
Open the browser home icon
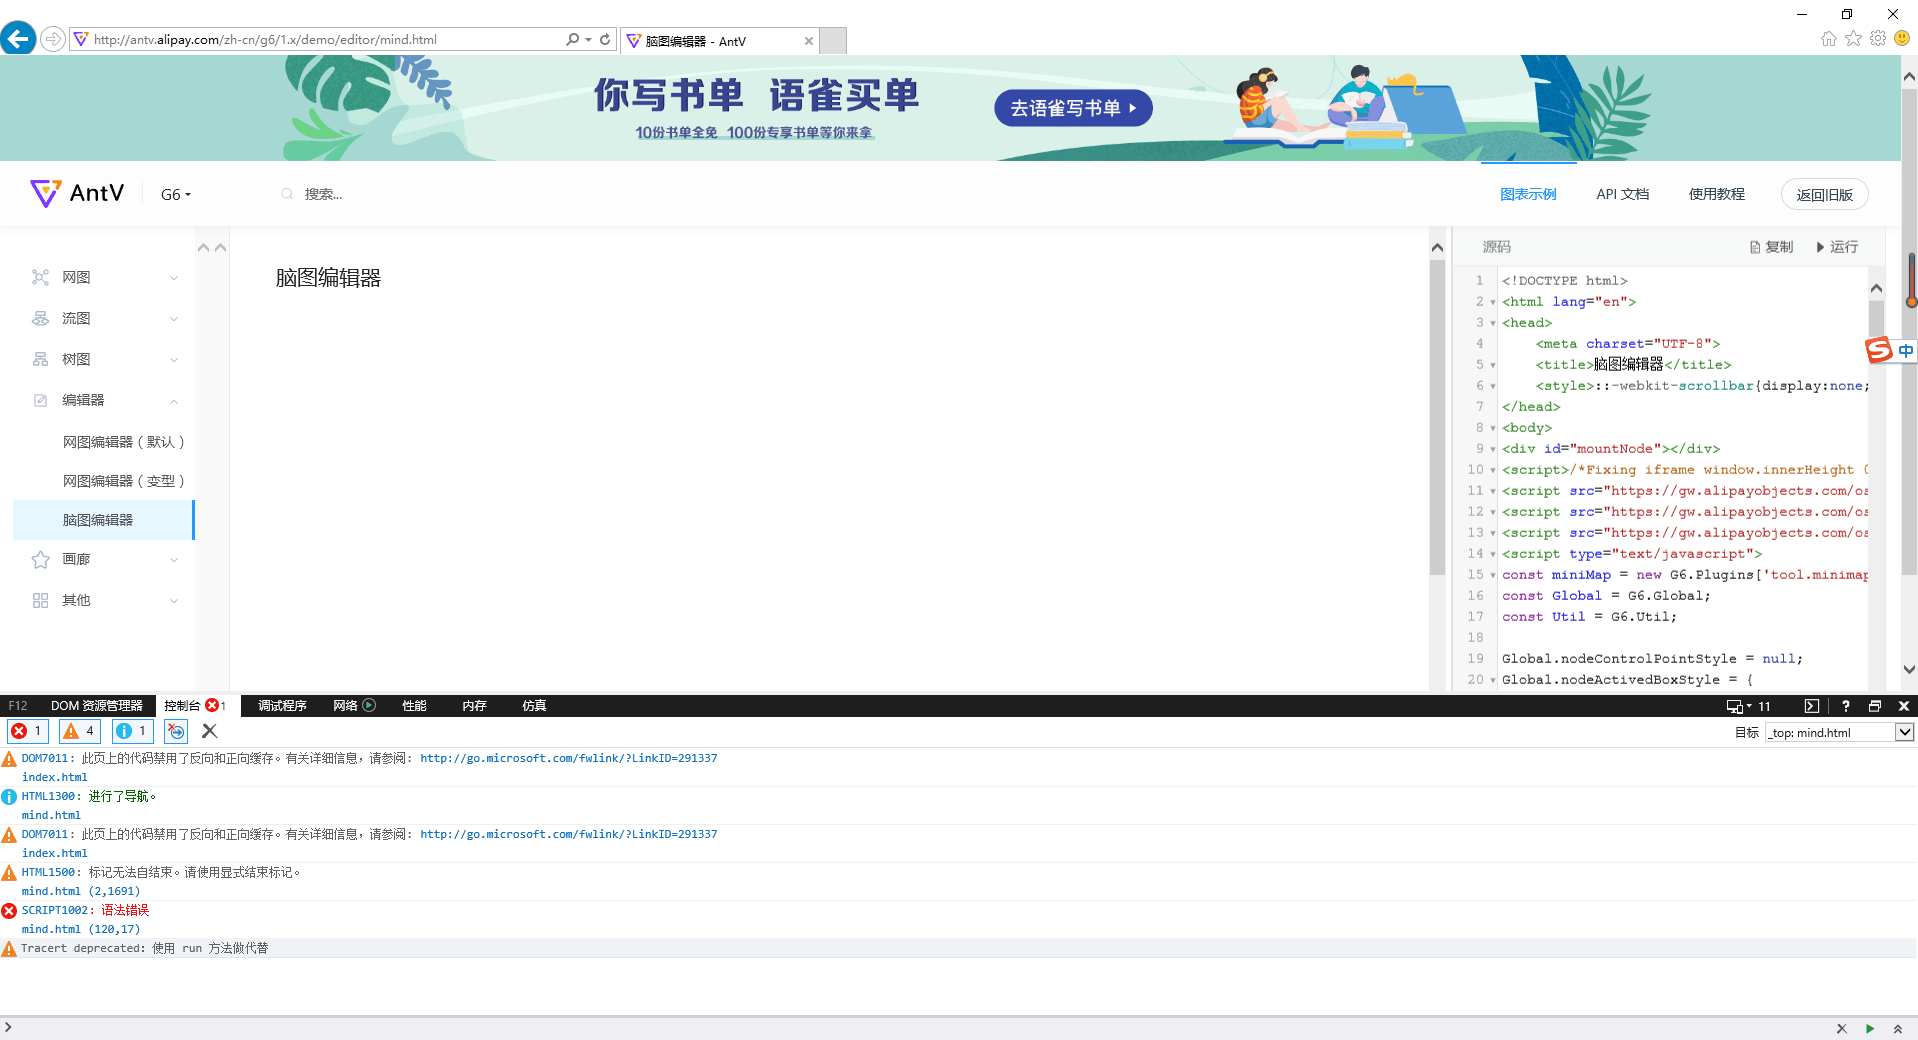coord(1828,38)
